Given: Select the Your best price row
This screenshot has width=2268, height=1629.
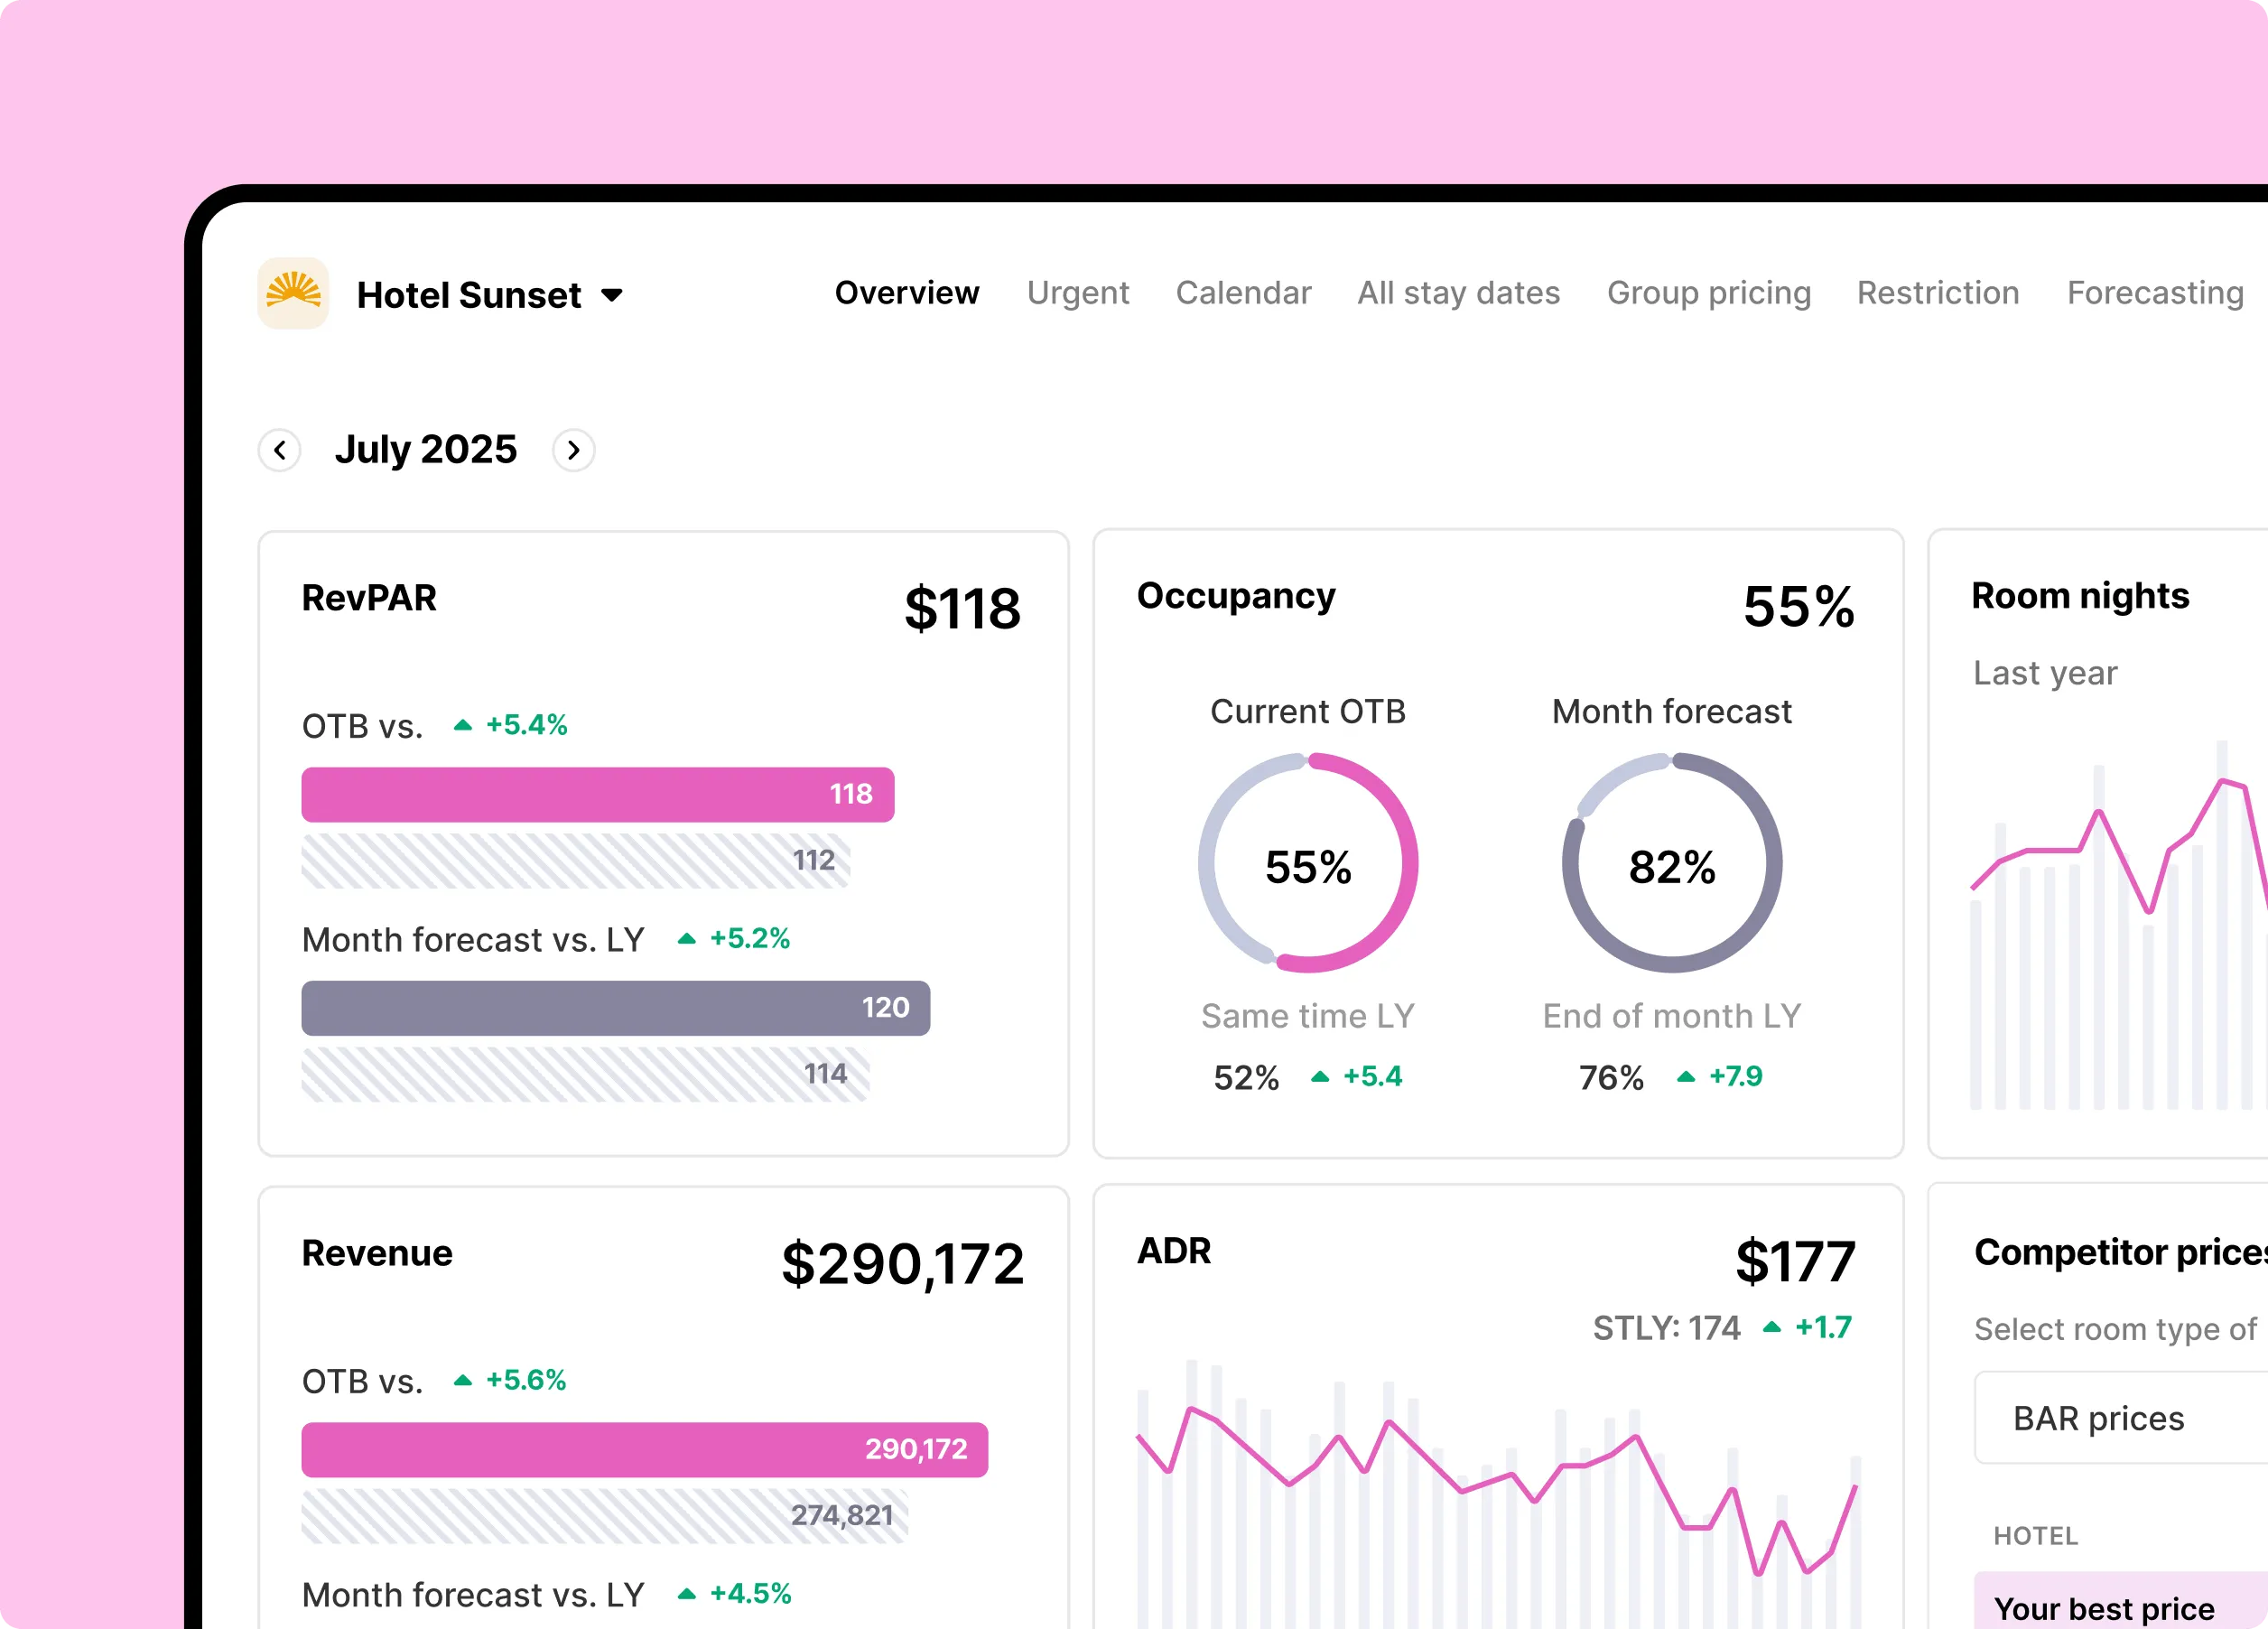Looking at the screenshot, I should coord(2121,1601).
